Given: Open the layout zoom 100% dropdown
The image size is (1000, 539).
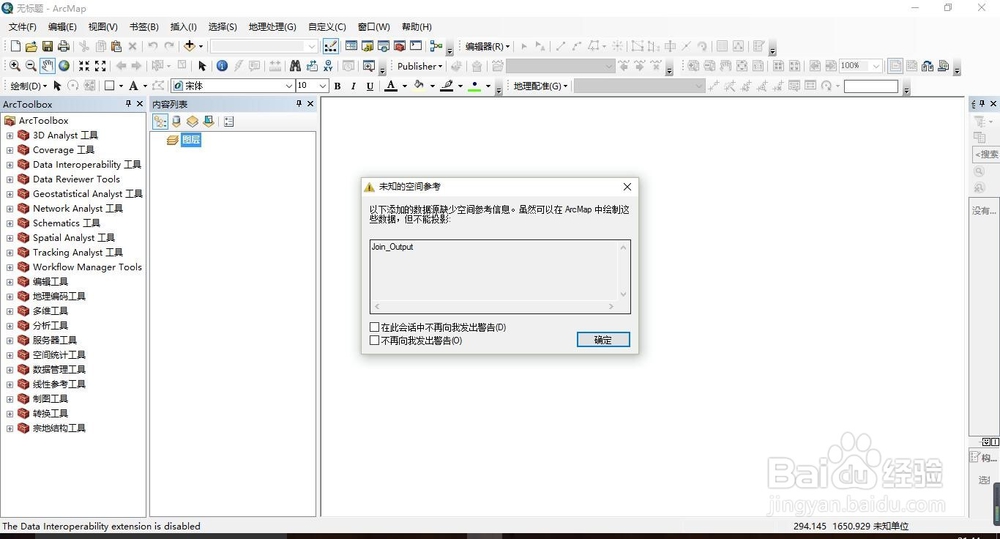Looking at the screenshot, I should (876, 66).
